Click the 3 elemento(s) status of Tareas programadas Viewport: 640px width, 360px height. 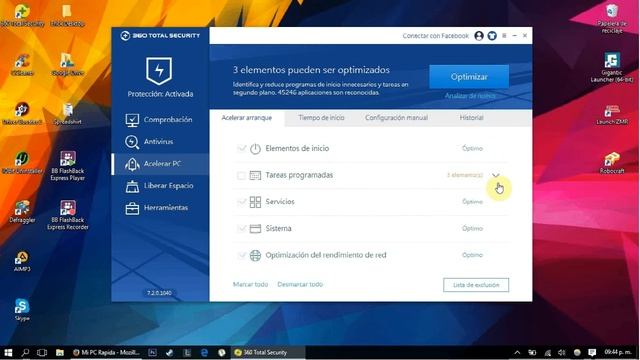pyautogui.click(x=465, y=175)
